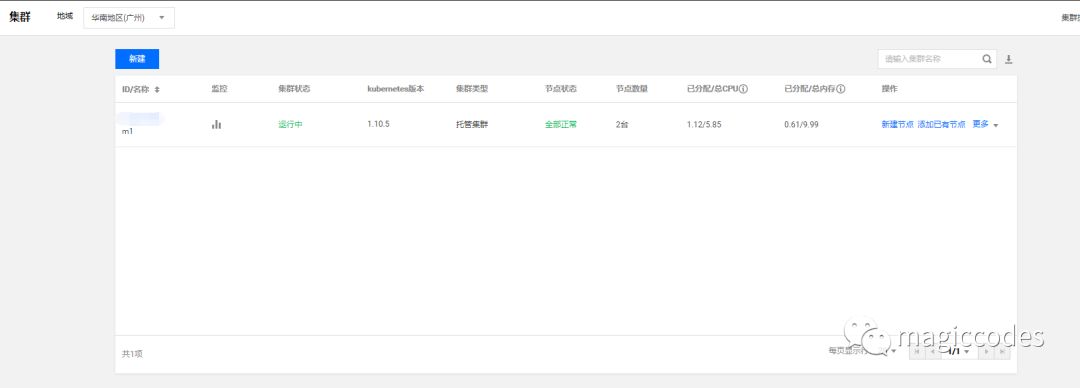Click the 全部正常 node status cell
The image size is (1080, 388).
coord(561,125)
